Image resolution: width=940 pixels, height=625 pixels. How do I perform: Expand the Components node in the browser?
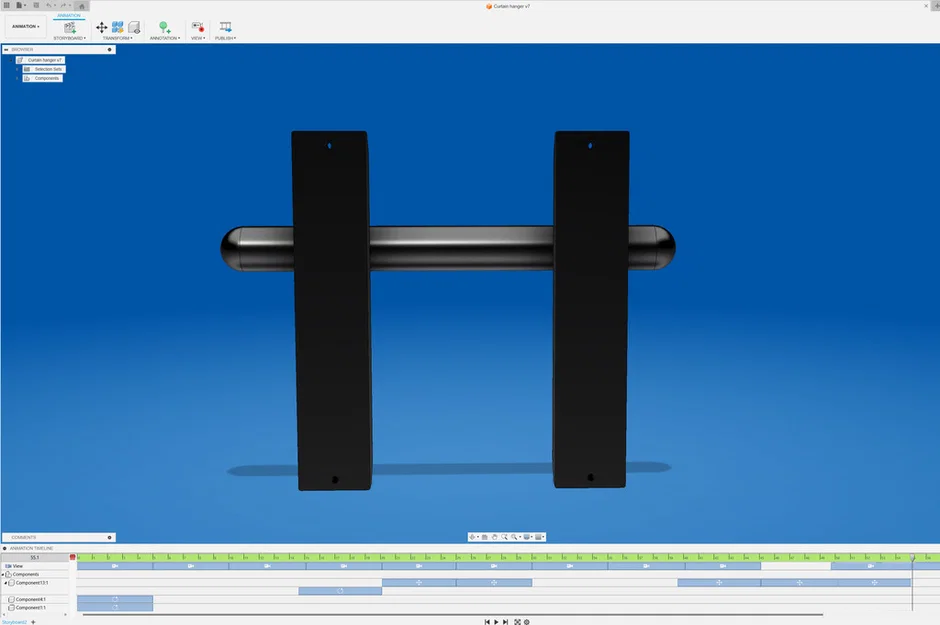pos(17,78)
